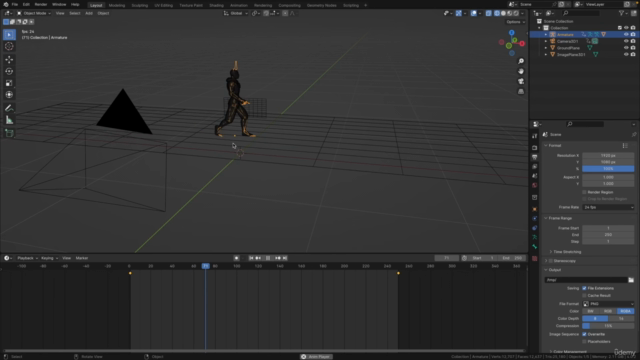
Task: Open the File menu
Action: pos(15,4)
